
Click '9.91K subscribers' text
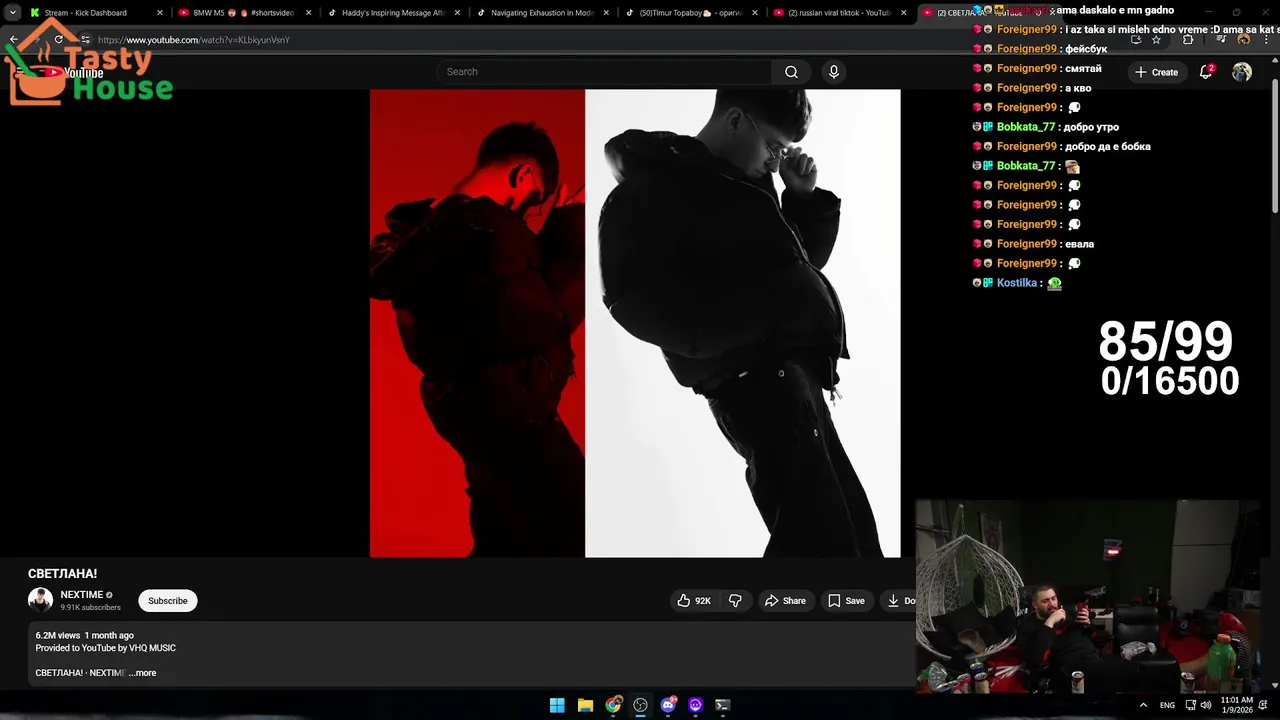(x=90, y=608)
